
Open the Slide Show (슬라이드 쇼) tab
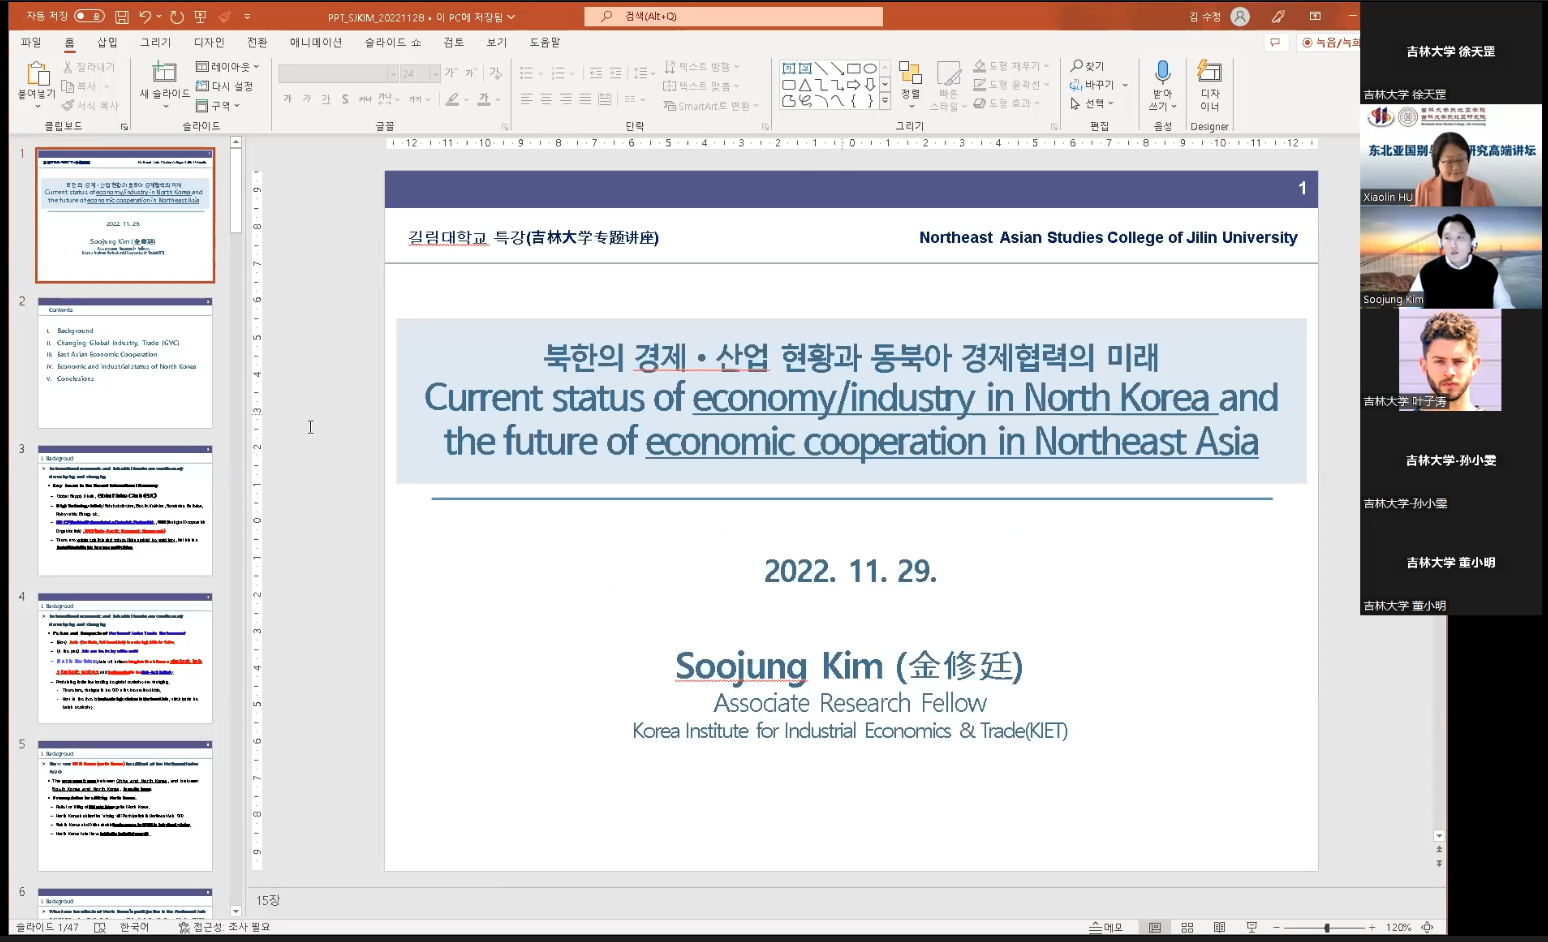[x=392, y=42]
